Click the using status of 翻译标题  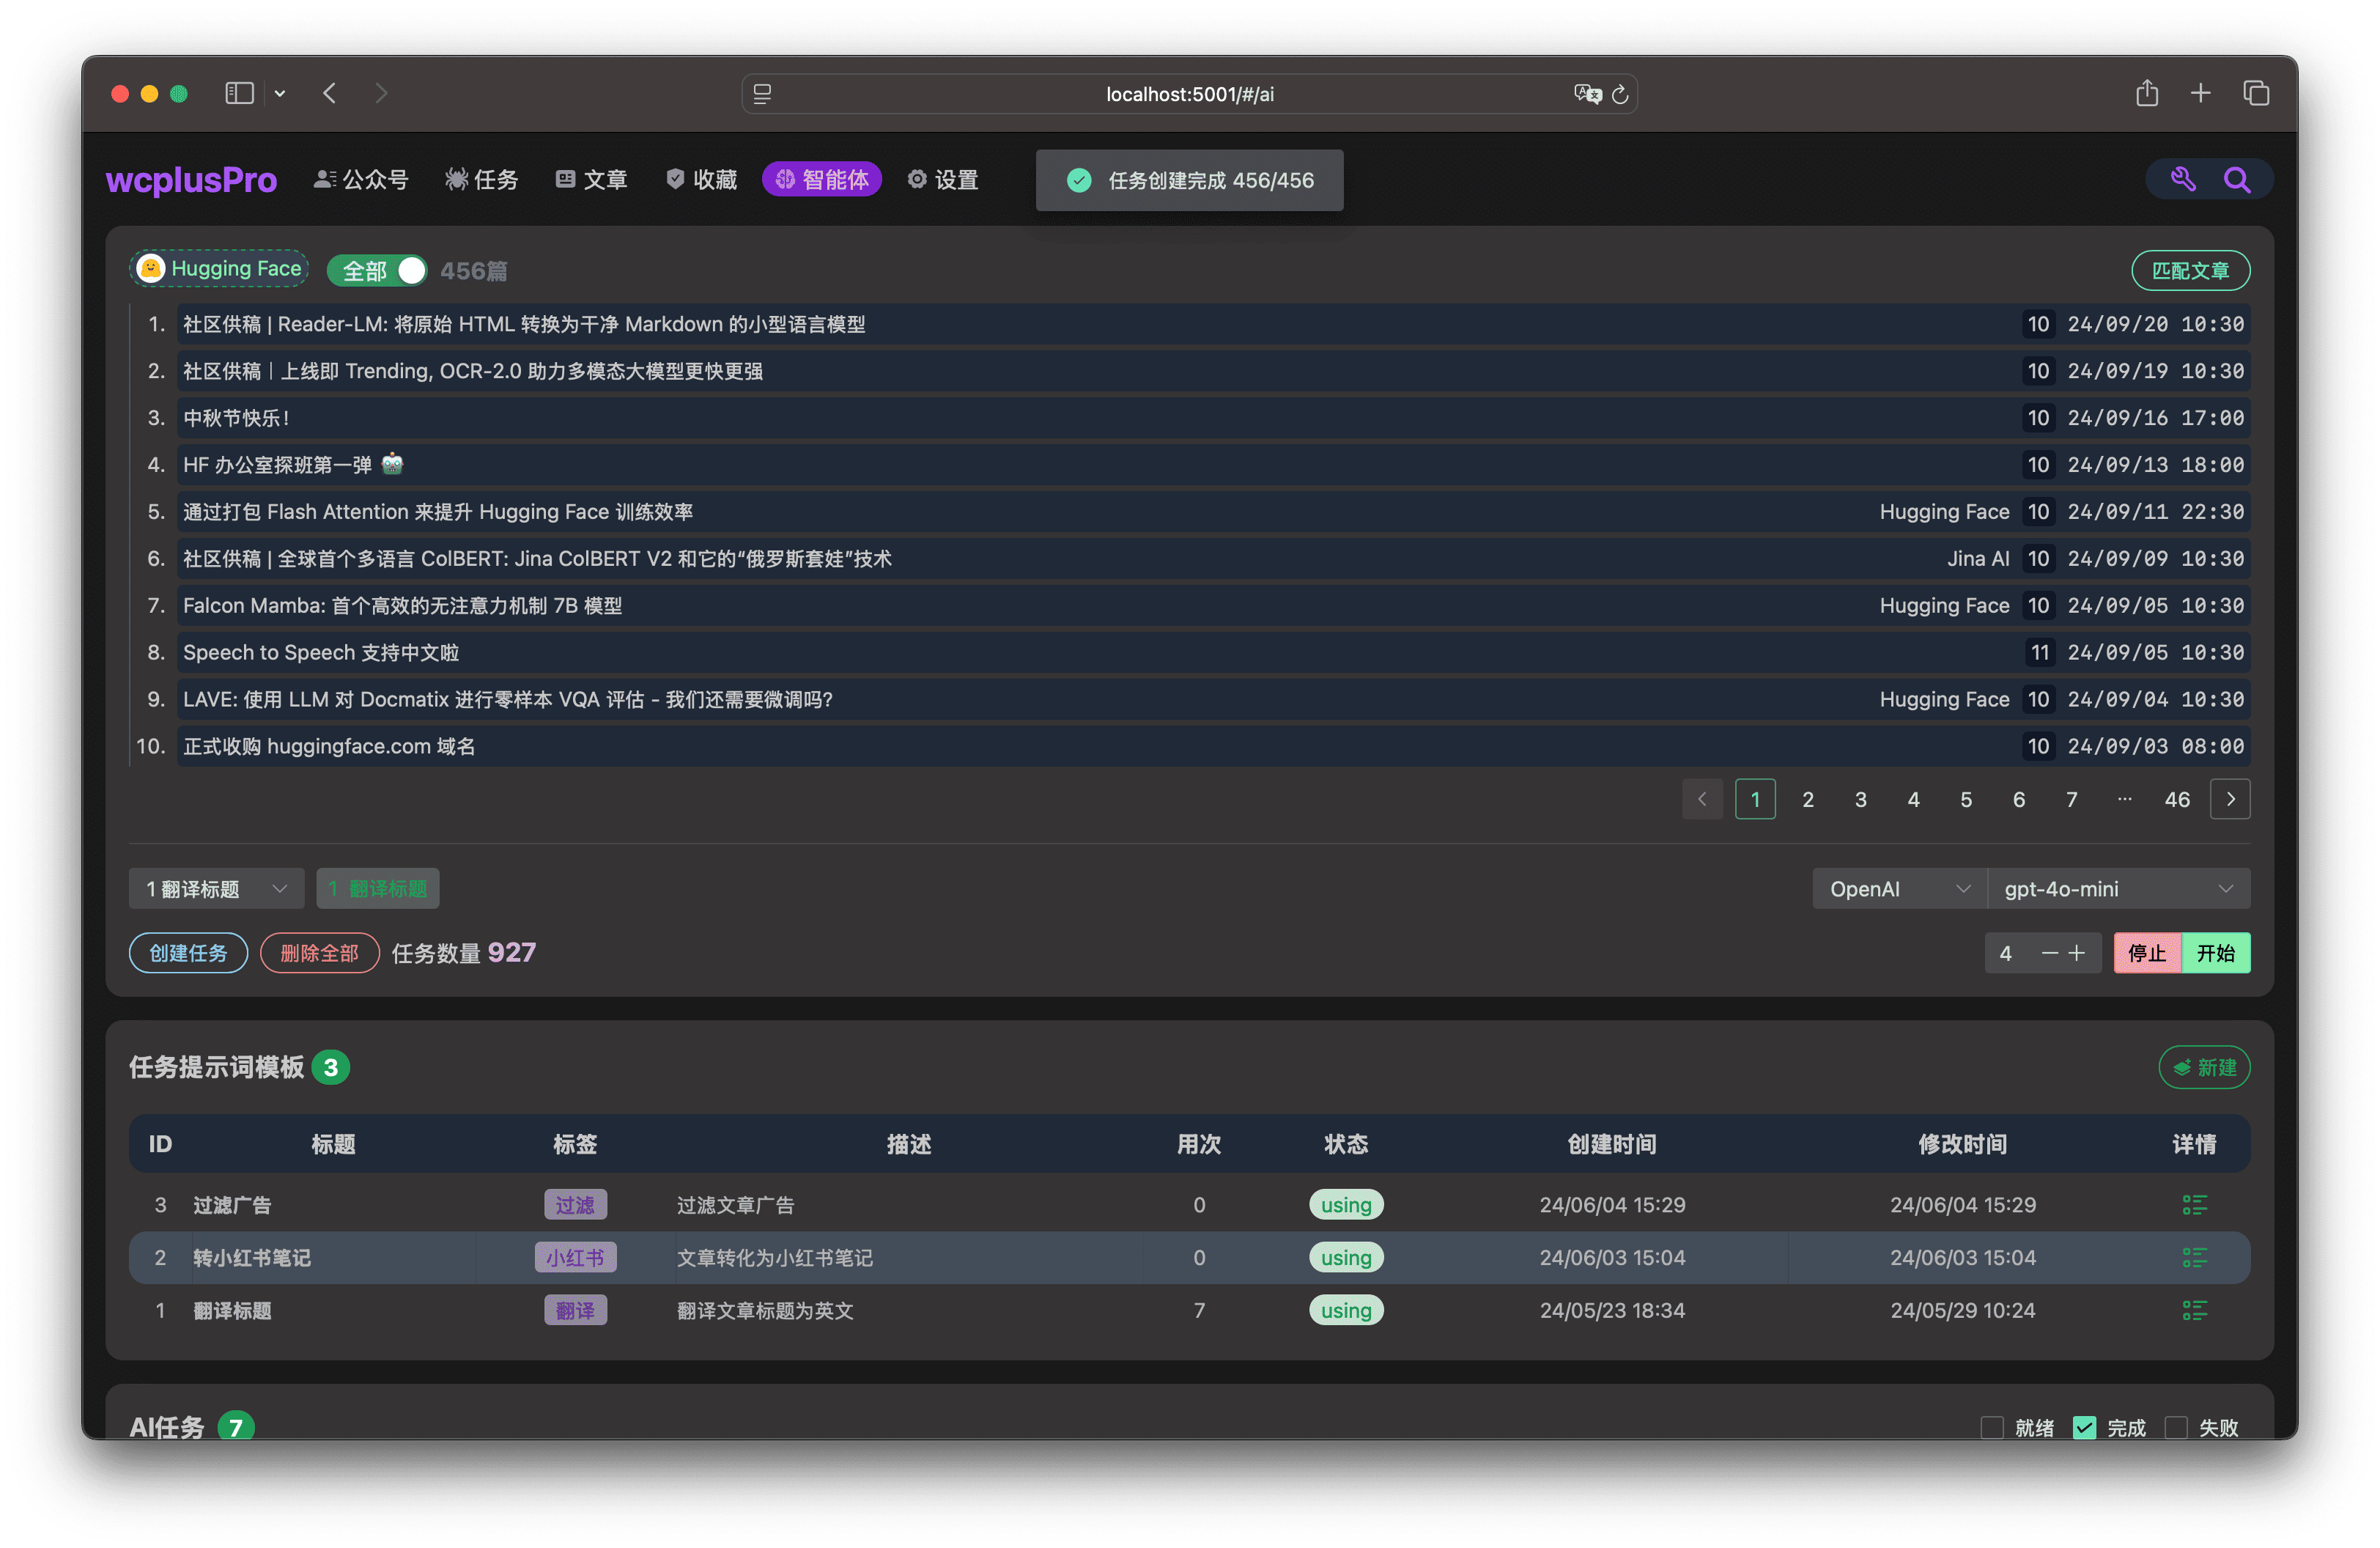1346,1311
